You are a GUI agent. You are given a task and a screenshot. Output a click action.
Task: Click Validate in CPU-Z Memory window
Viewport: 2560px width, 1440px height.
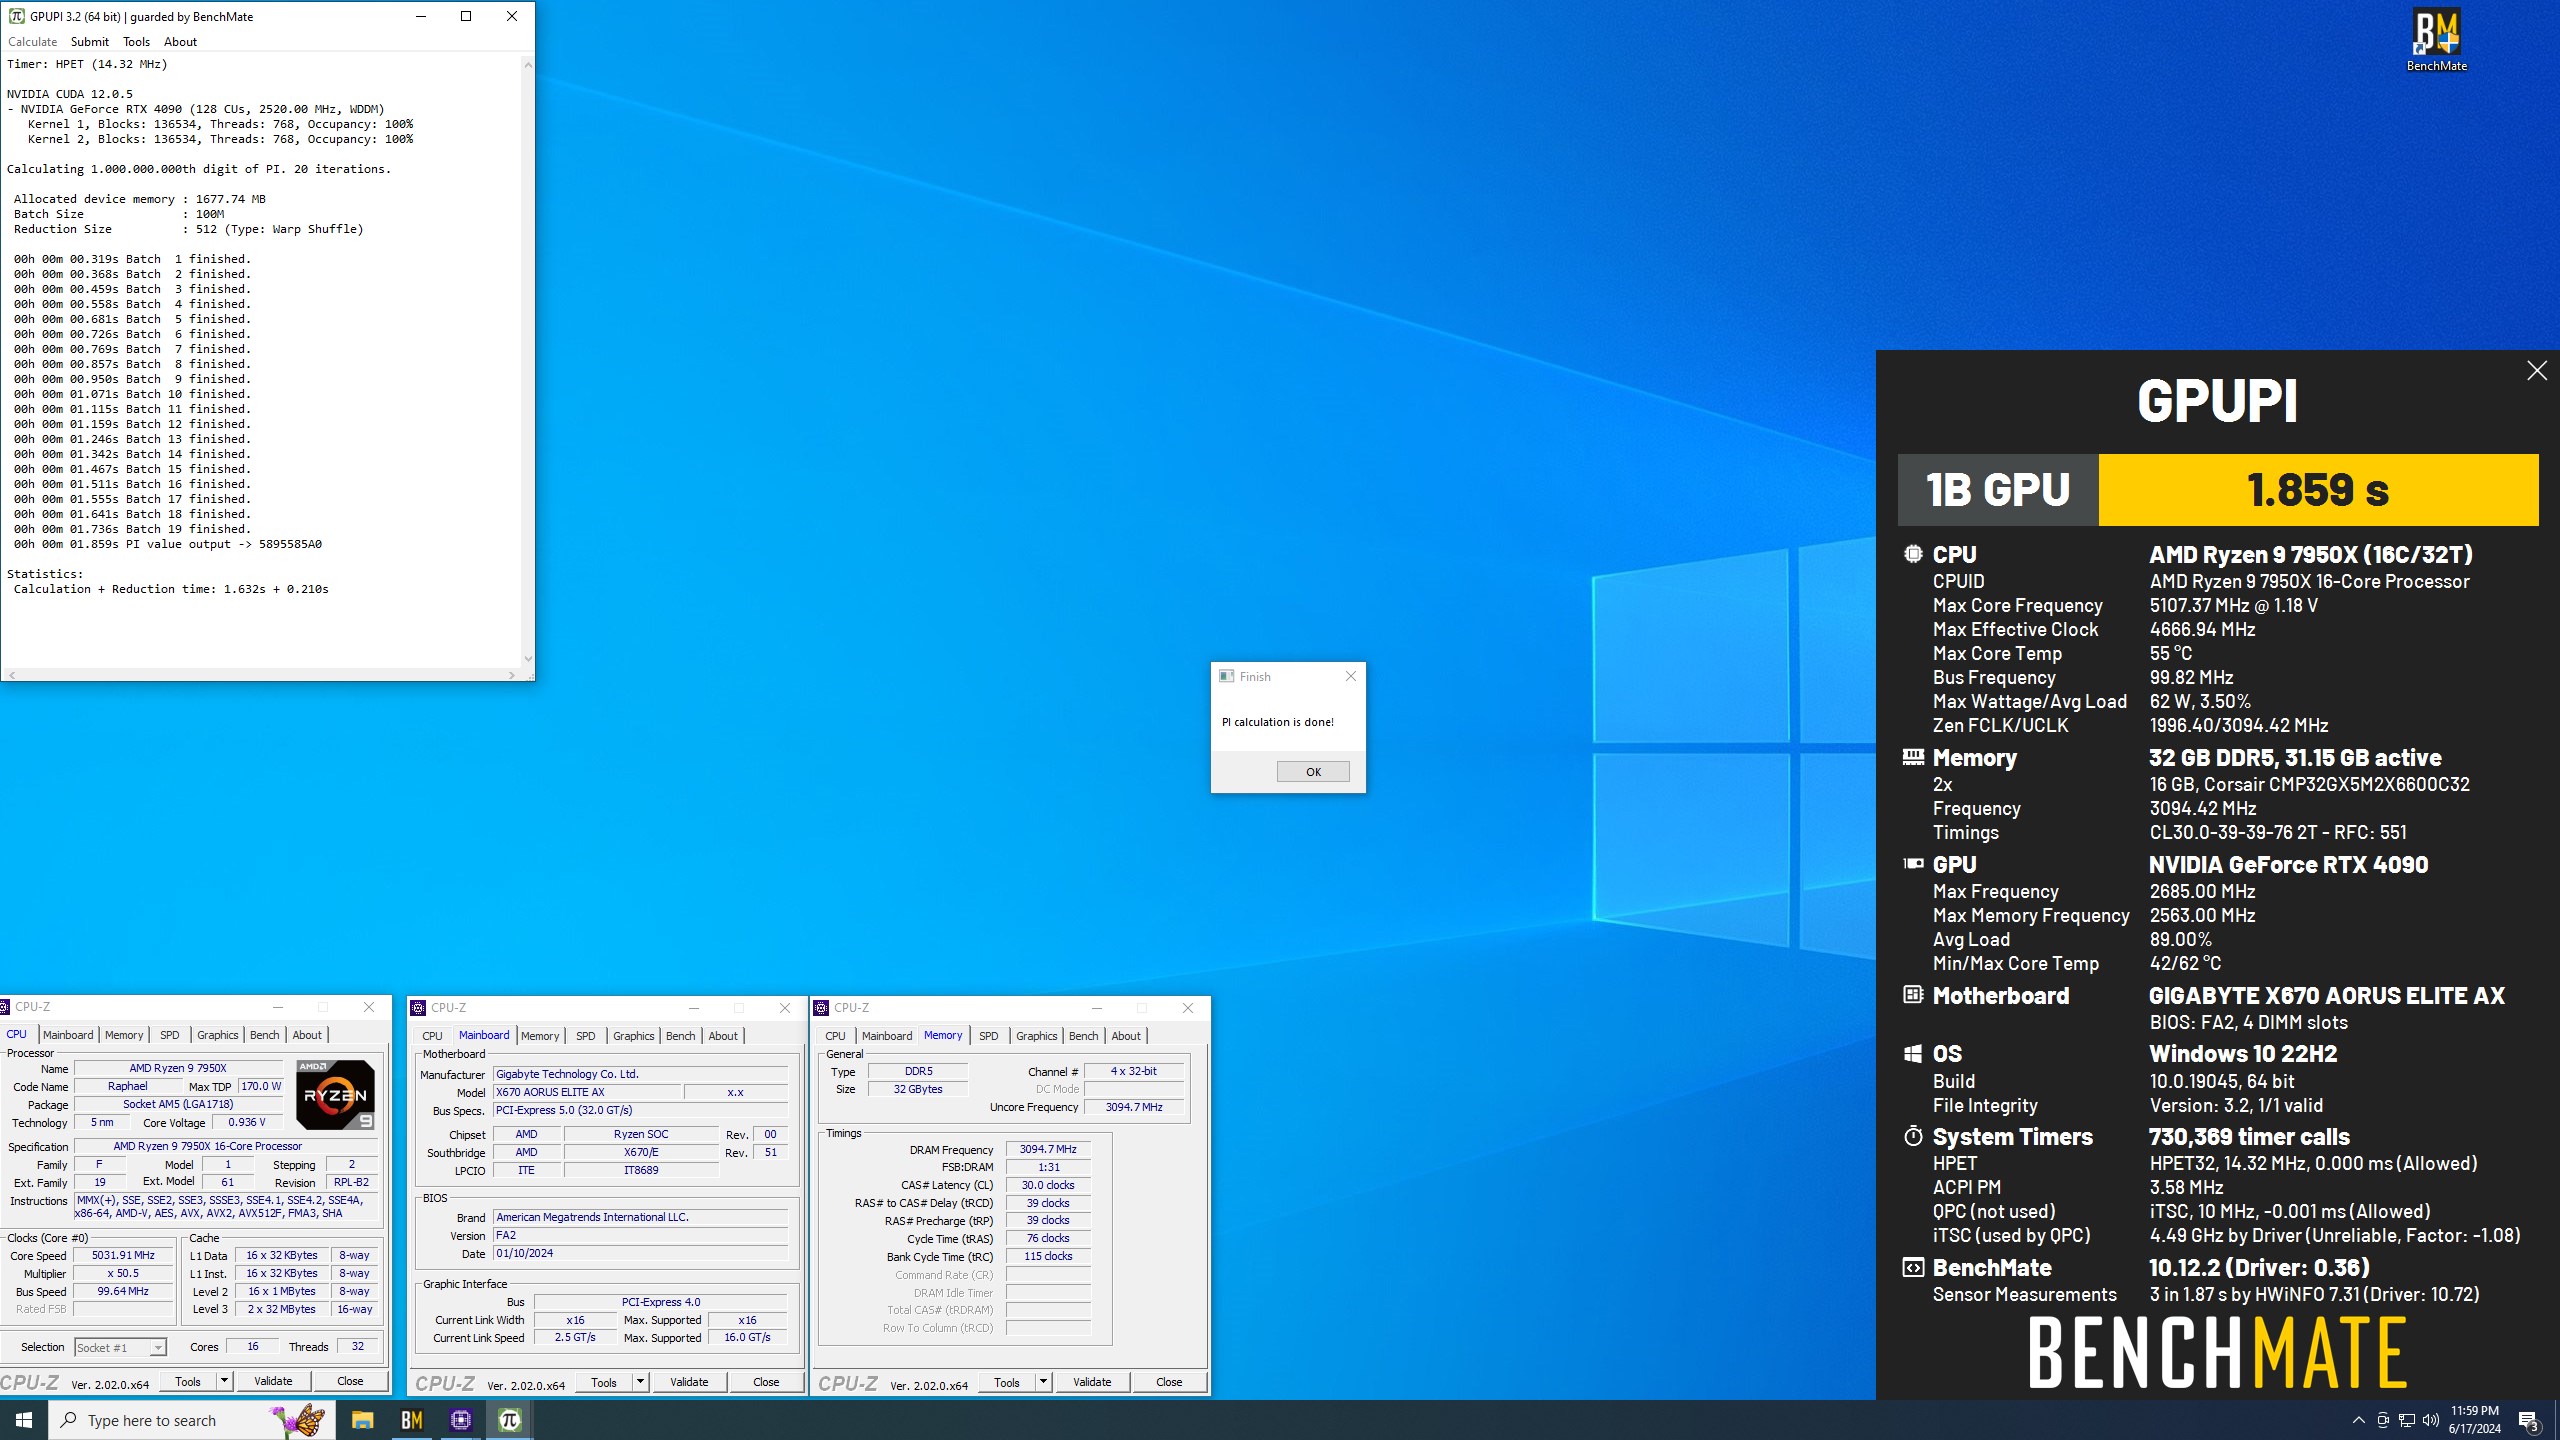[x=1092, y=1382]
